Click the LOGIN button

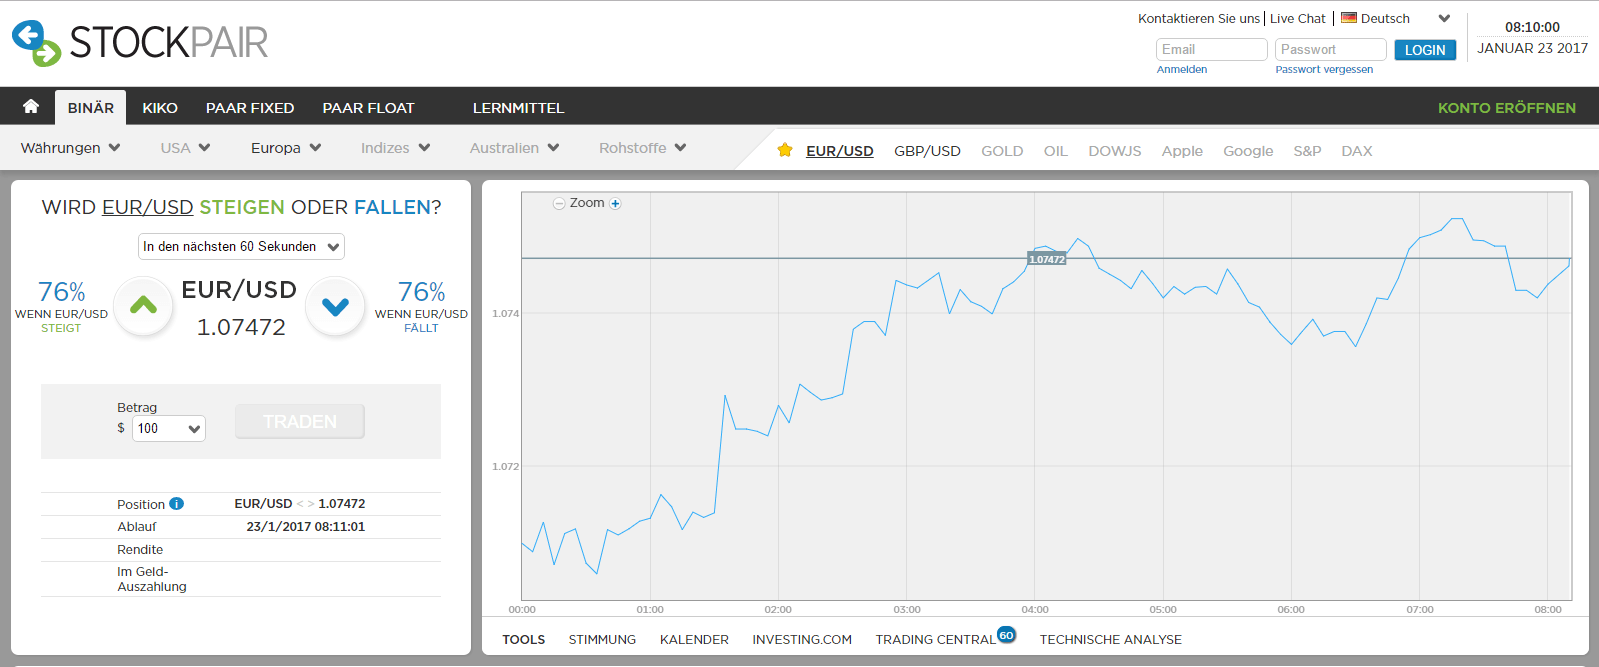[1425, 50]
